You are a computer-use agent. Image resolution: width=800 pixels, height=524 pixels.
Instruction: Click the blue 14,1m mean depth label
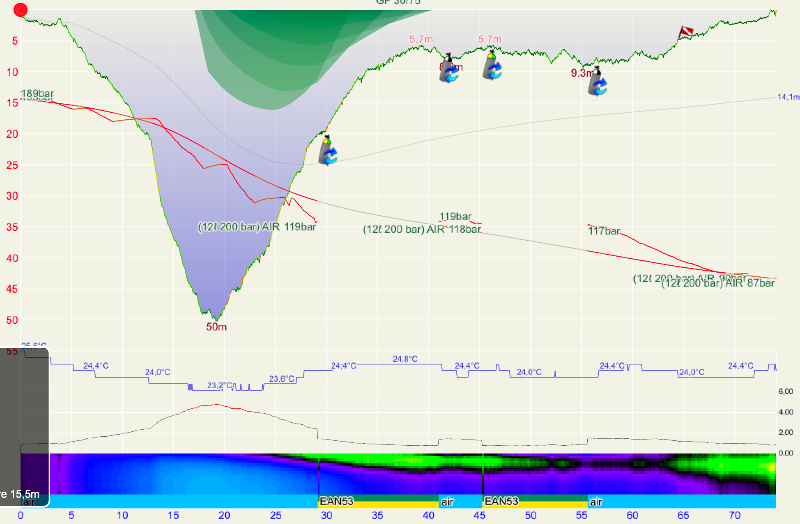point(788,97)
